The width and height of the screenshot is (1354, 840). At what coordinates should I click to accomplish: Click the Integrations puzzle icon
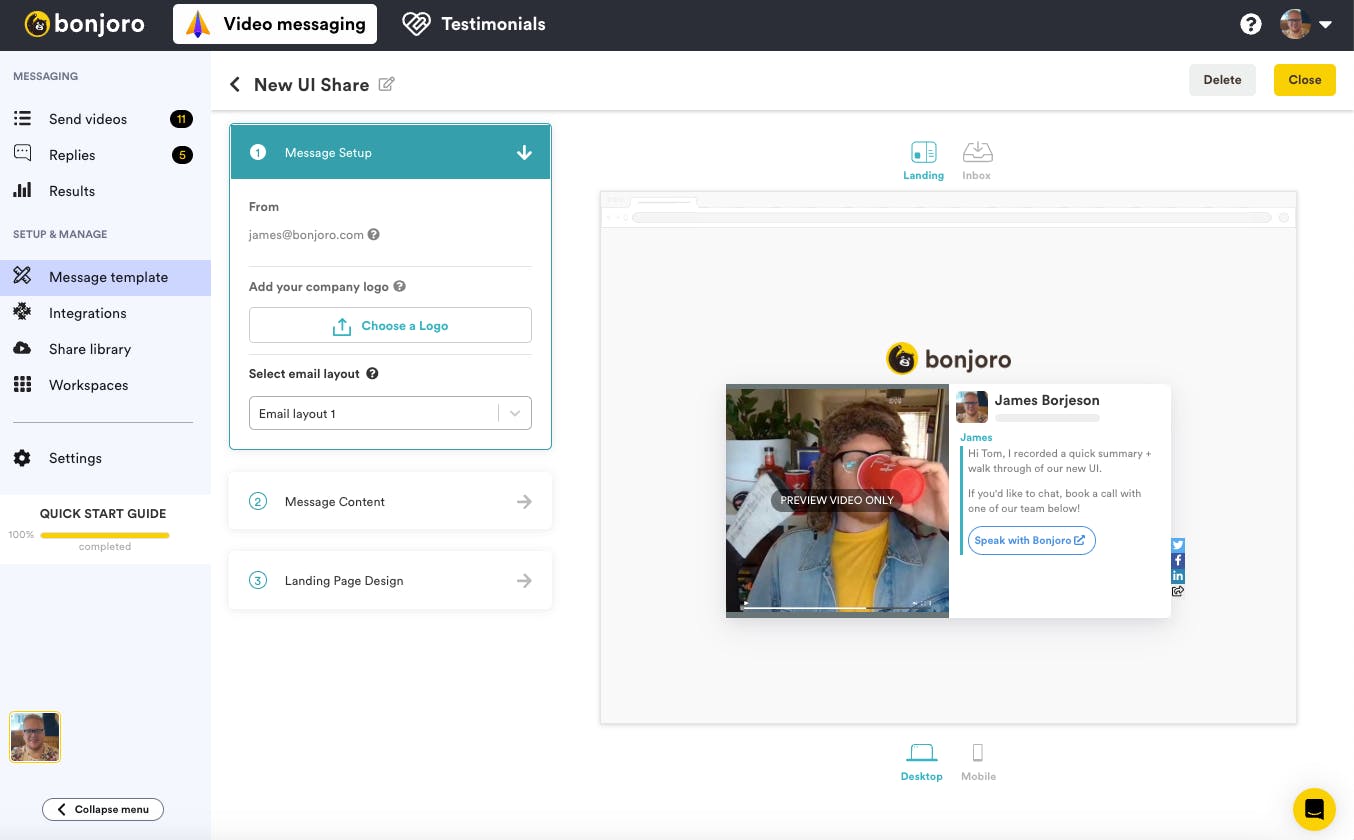[x=22, y=312]
